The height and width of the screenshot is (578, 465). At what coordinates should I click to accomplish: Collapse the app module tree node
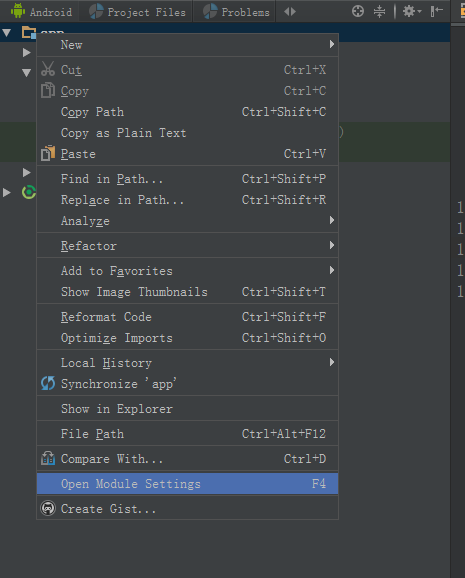[7, 33]
